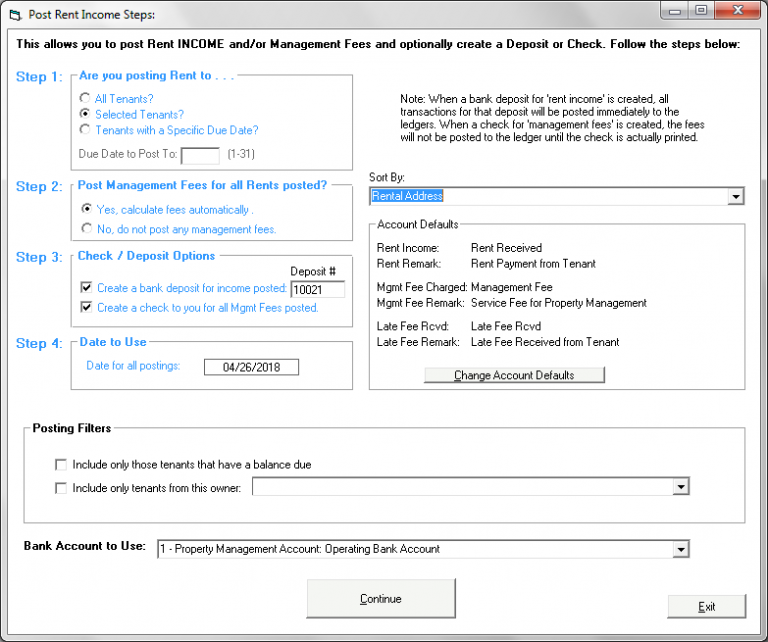The image size is (768, 642).
Task: Click the 'Step 1:' label
Action: click(39, 77)
